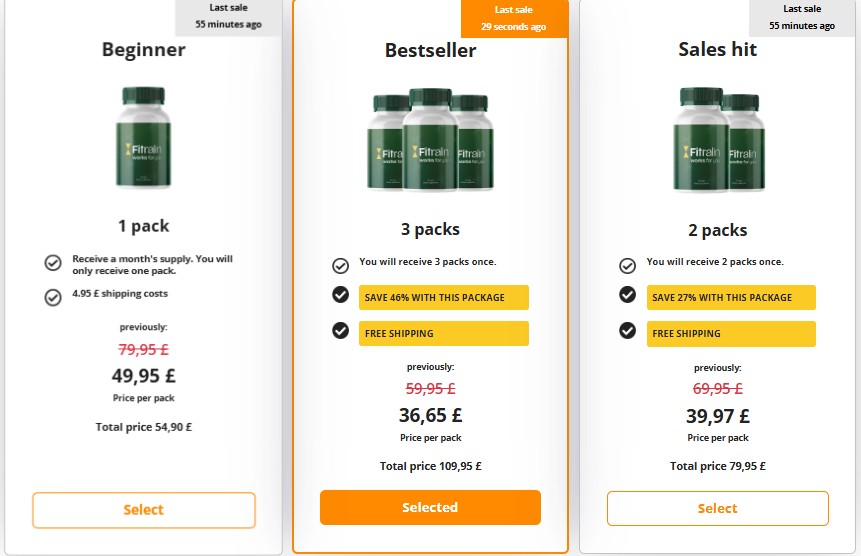
Task: Click the 'Total price 109,95 £' text
Action: (x=430, y=466)
